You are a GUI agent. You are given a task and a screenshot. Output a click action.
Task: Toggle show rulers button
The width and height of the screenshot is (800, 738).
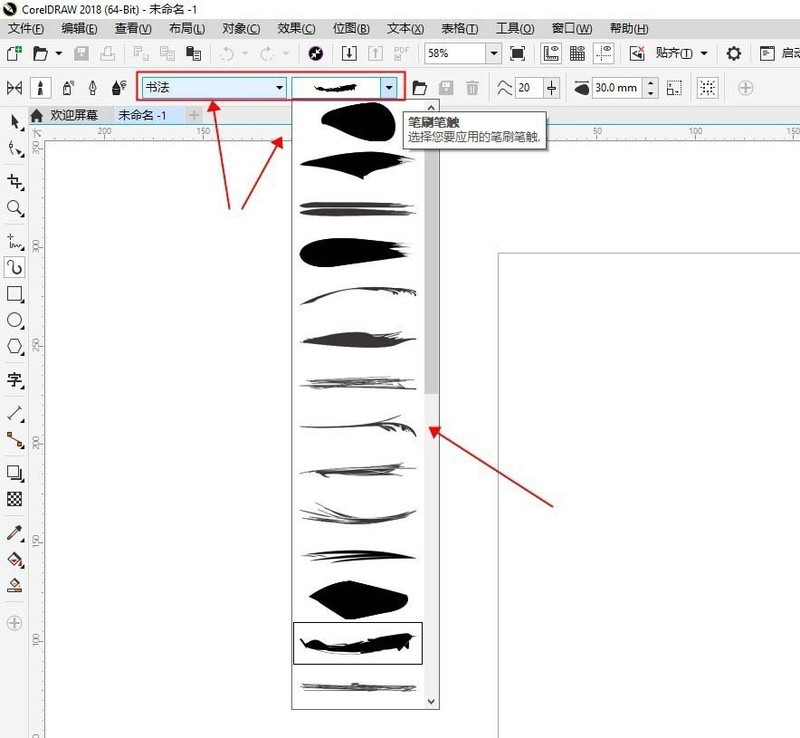[x=550, y=53]
